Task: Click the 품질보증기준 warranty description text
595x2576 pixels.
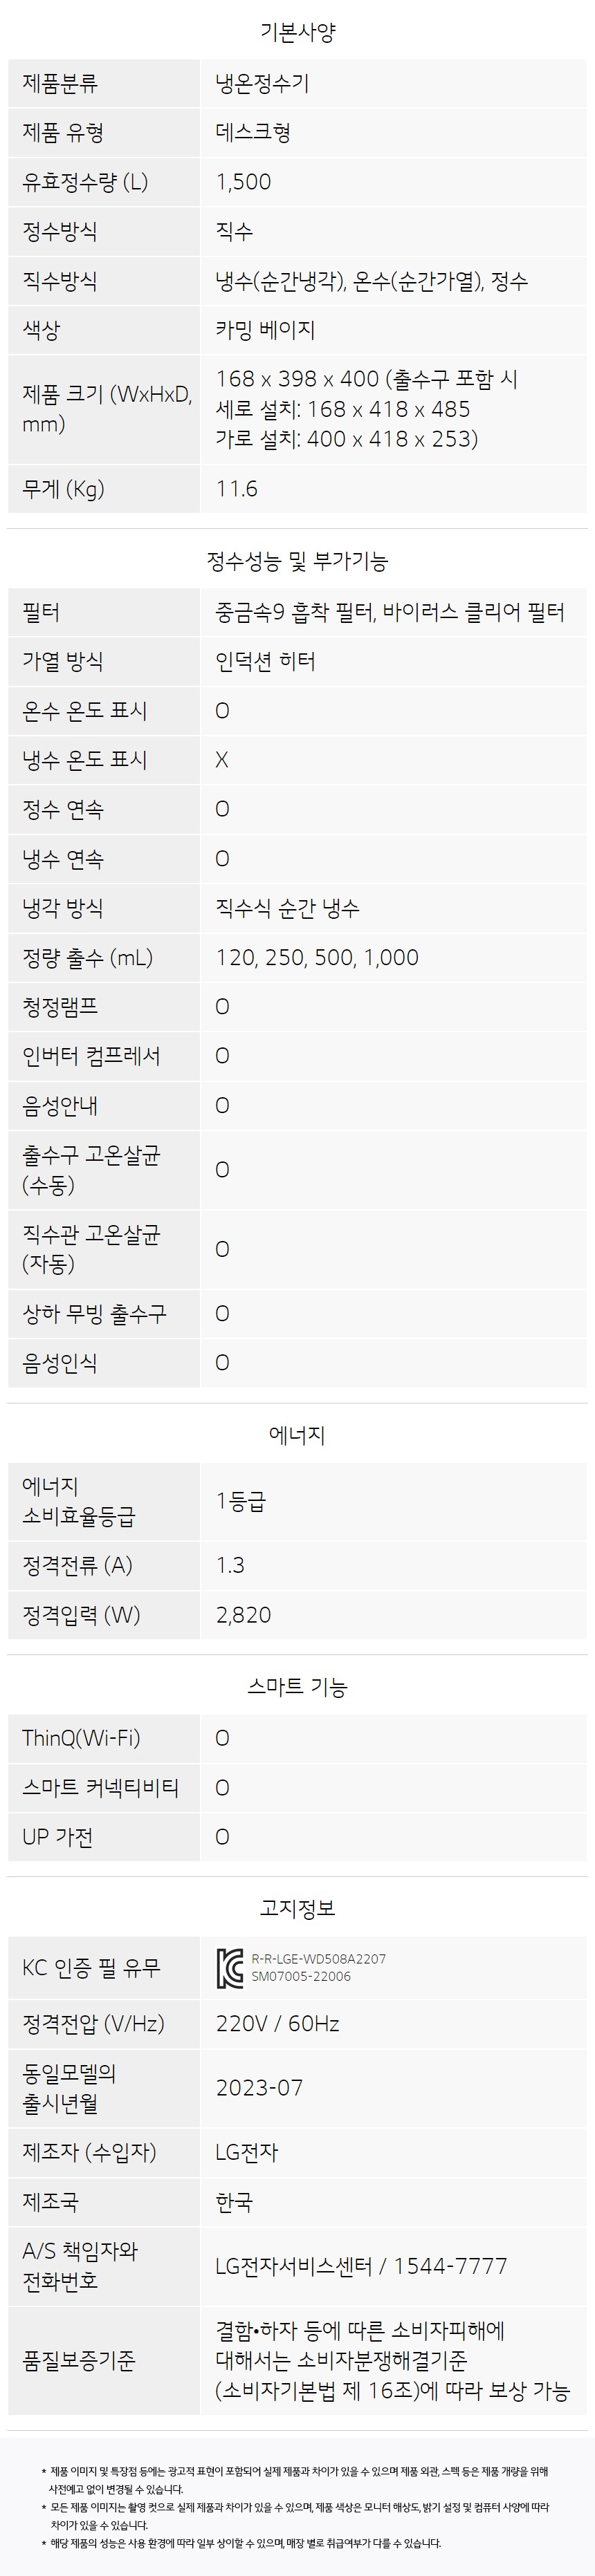Action: (x=393, y=2361)
